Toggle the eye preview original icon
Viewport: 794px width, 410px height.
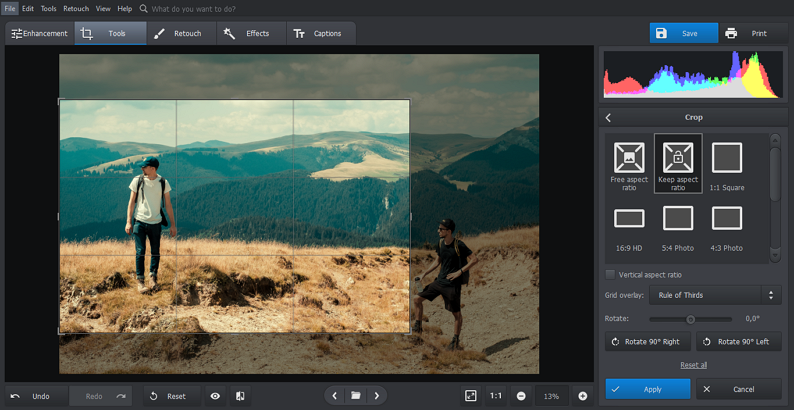[215, 396]
